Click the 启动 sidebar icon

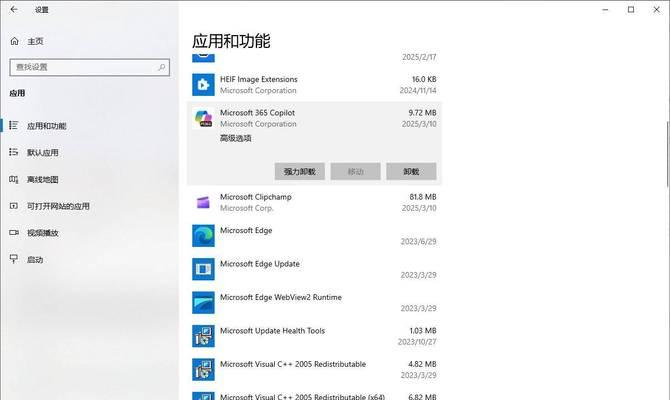point(14,259)
